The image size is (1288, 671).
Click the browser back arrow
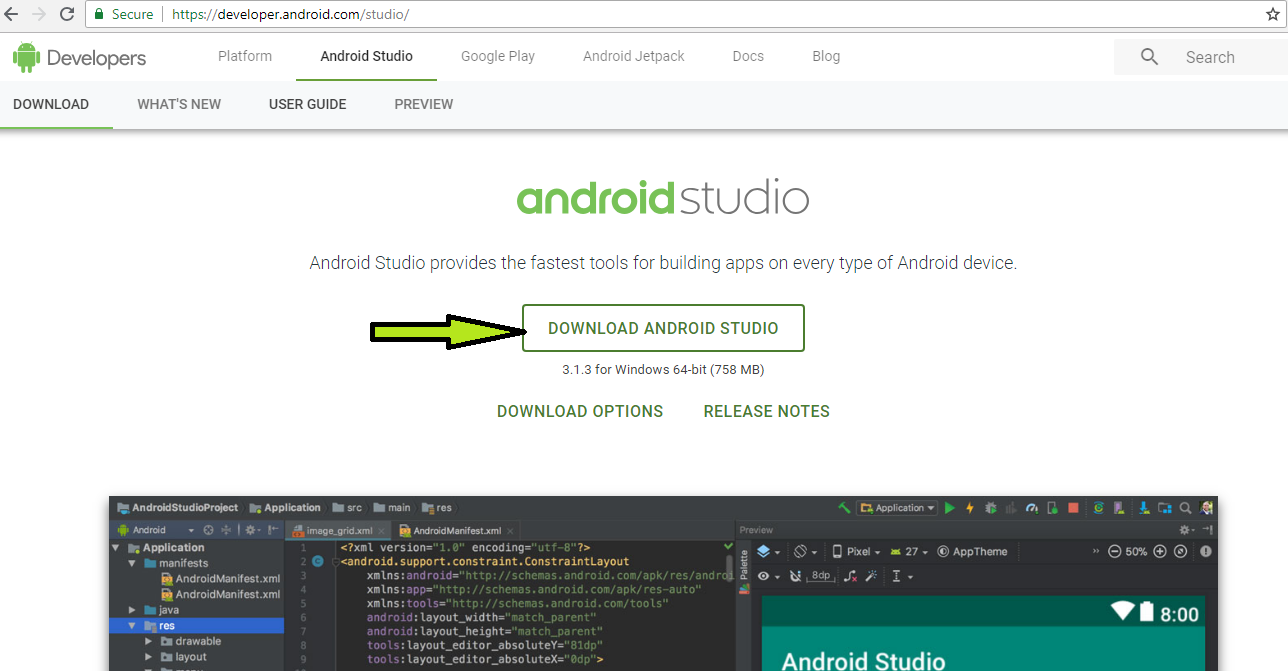(11, 14)
